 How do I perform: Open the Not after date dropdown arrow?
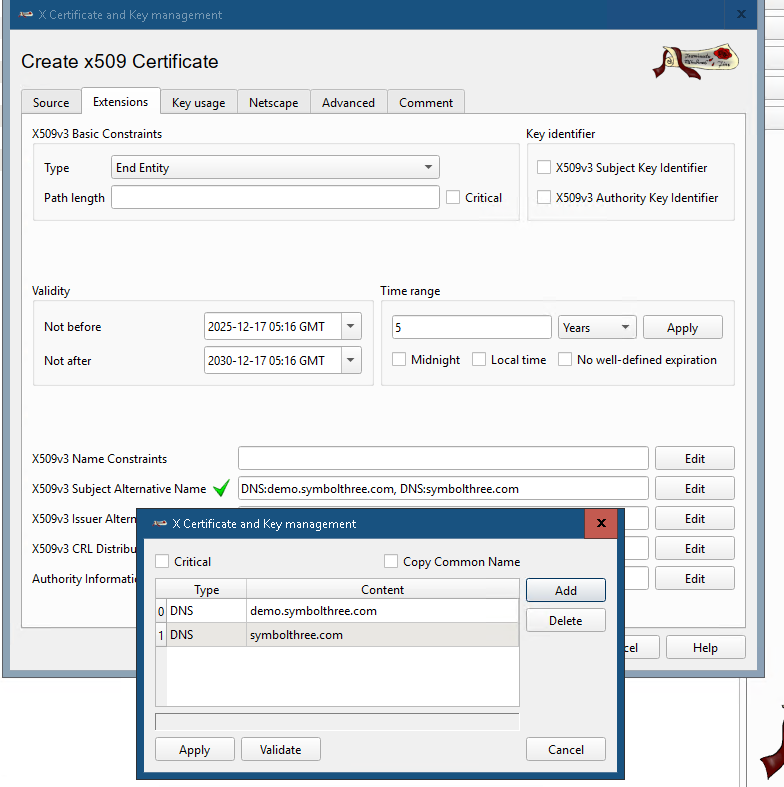click(x=351, y=360)
